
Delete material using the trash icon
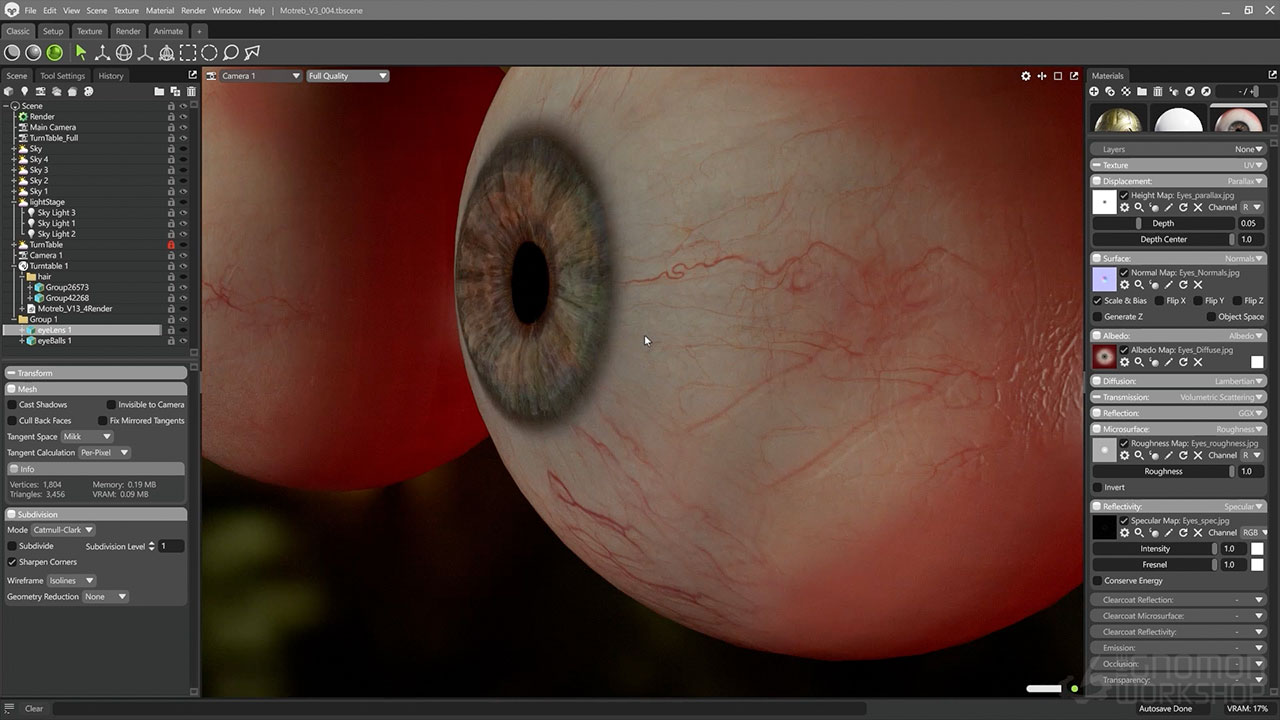tap(1158, 92)
